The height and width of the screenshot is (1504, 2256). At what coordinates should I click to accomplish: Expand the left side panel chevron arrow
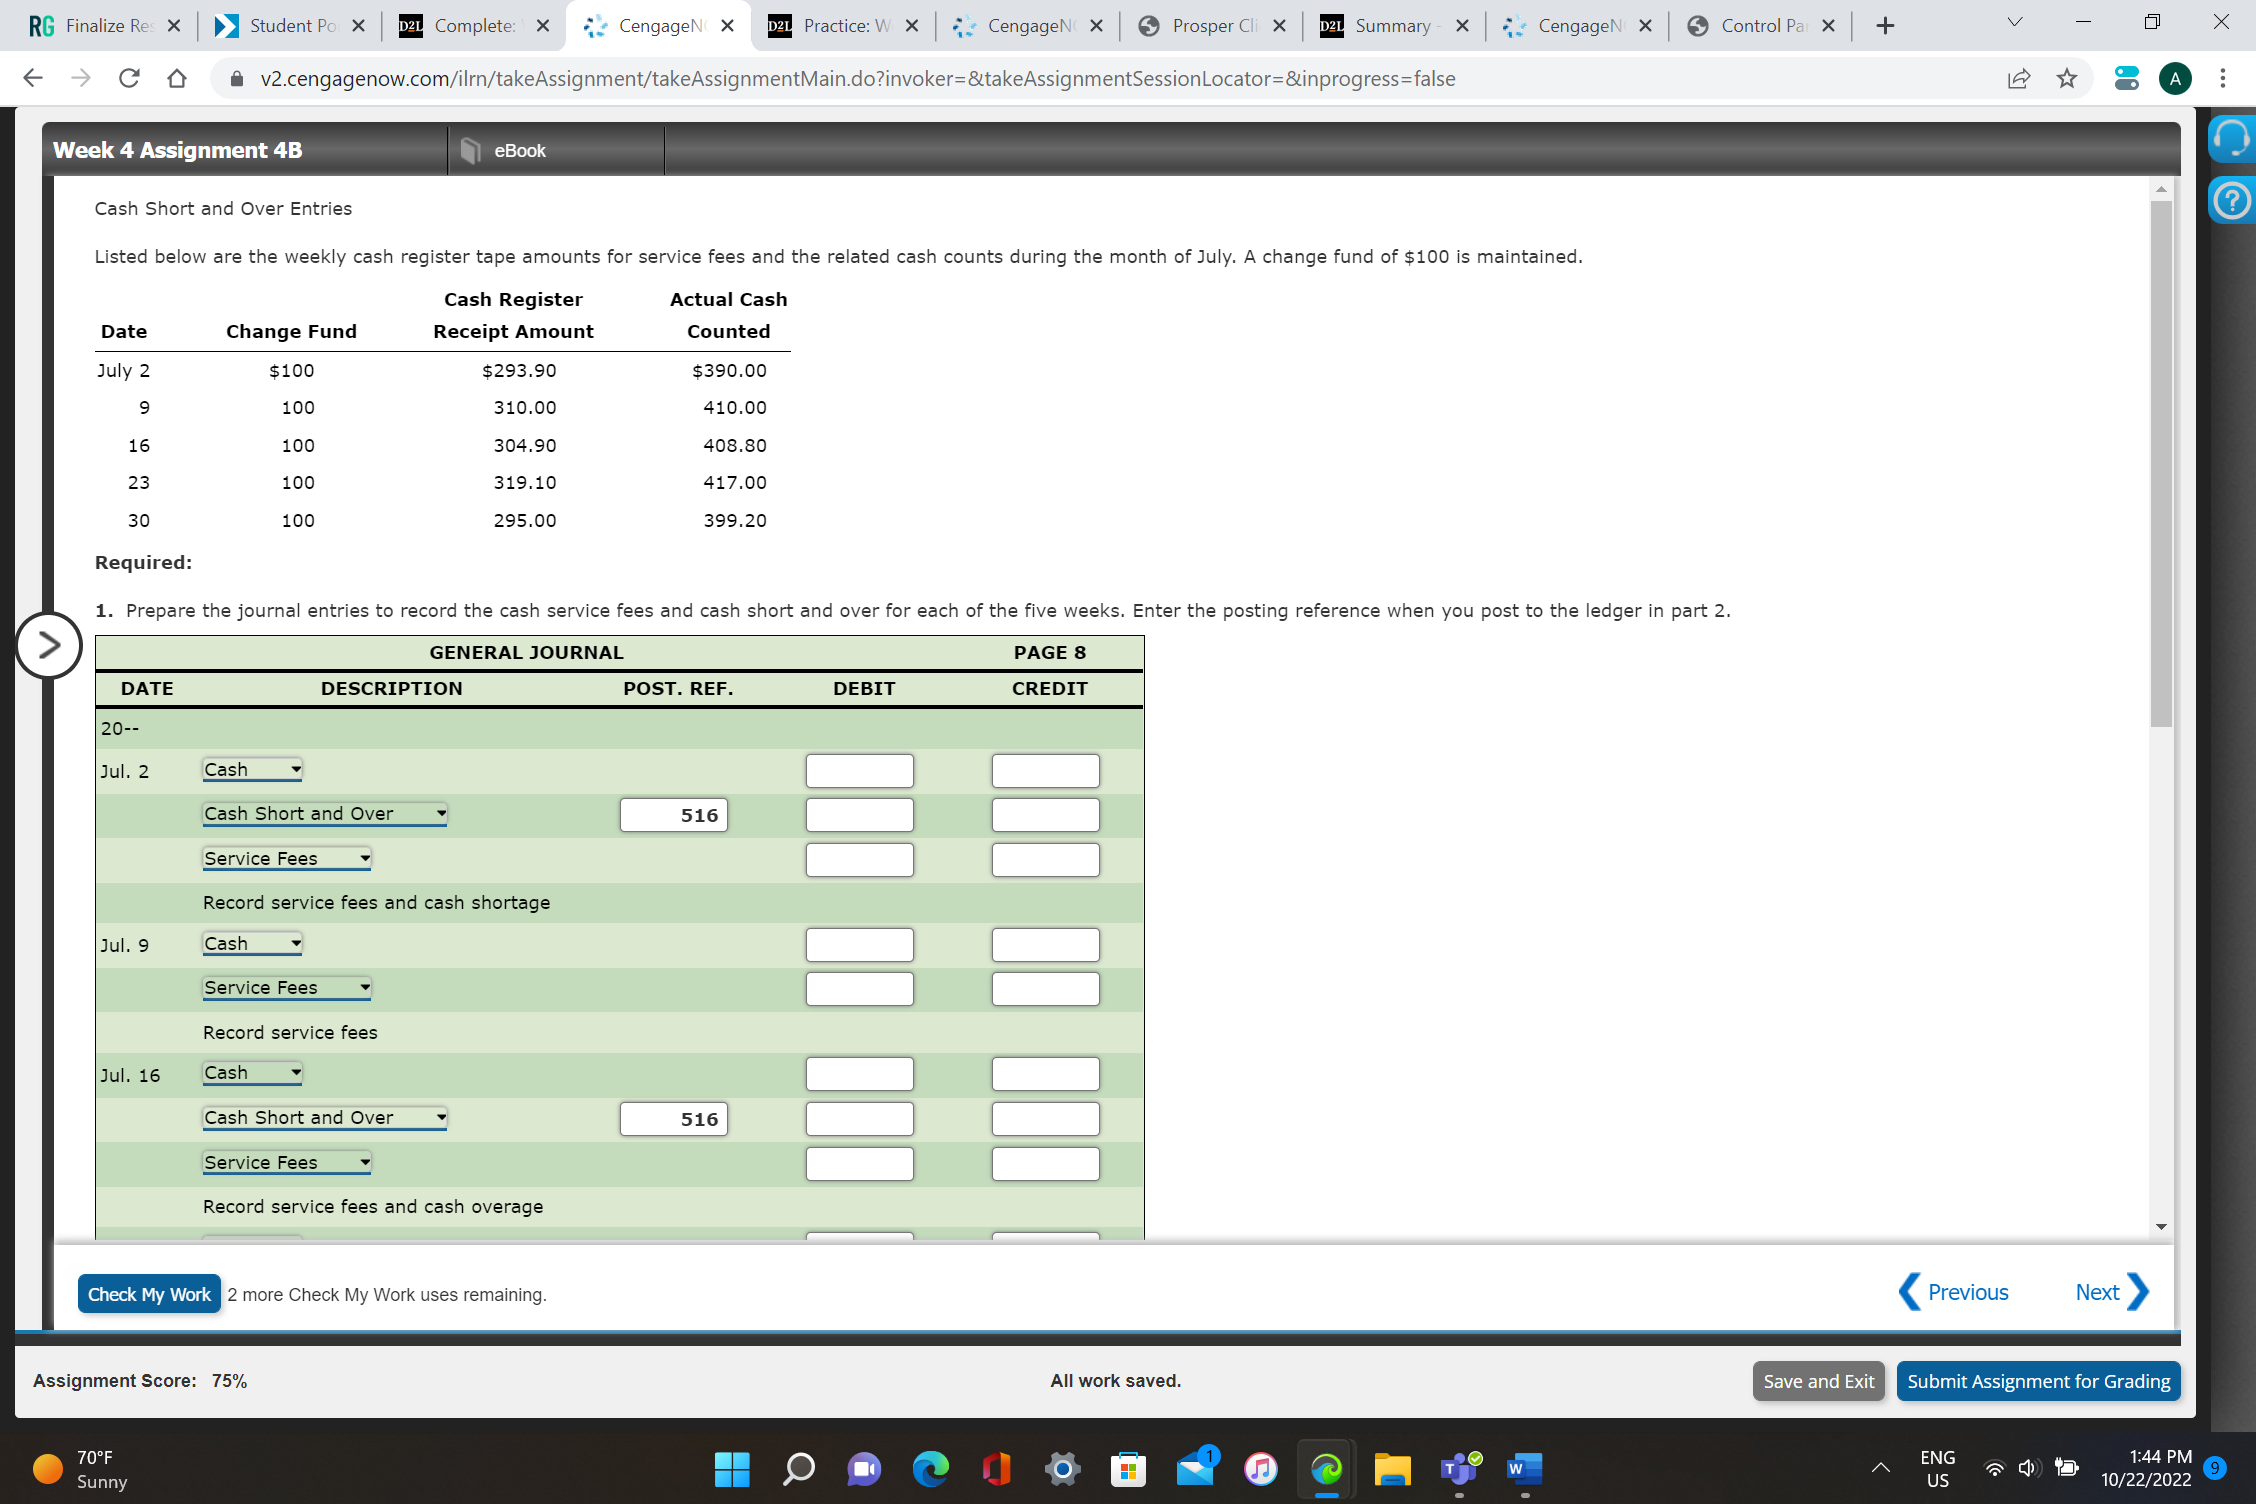coord(47,646)
